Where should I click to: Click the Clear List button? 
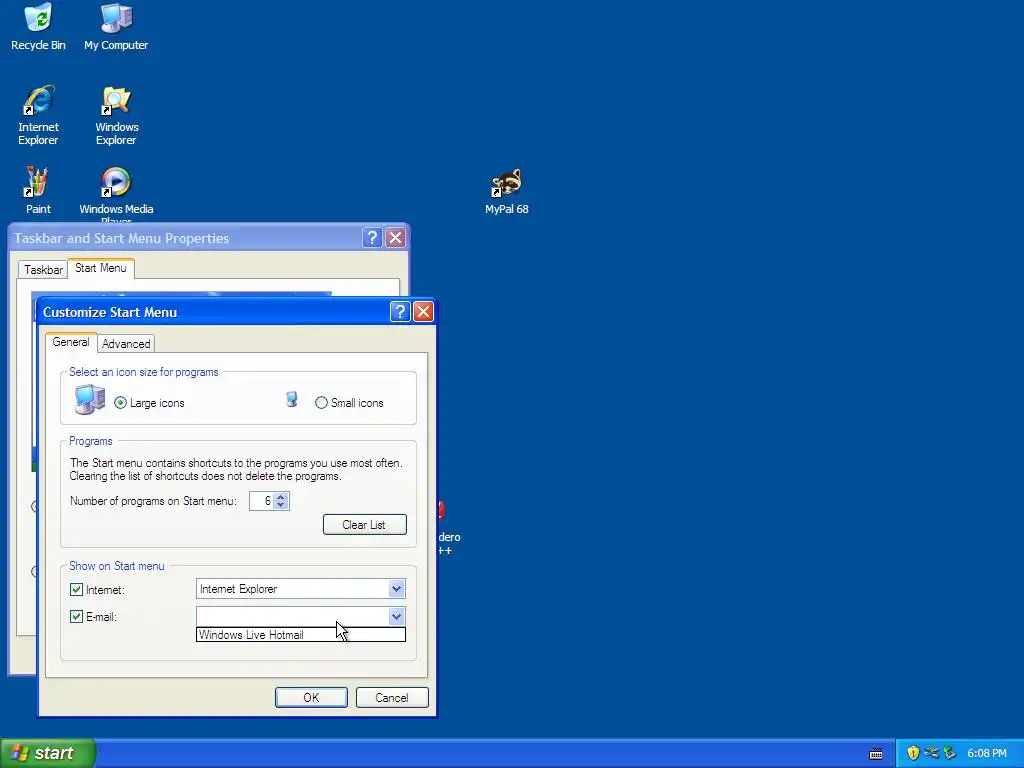point(364,524)
